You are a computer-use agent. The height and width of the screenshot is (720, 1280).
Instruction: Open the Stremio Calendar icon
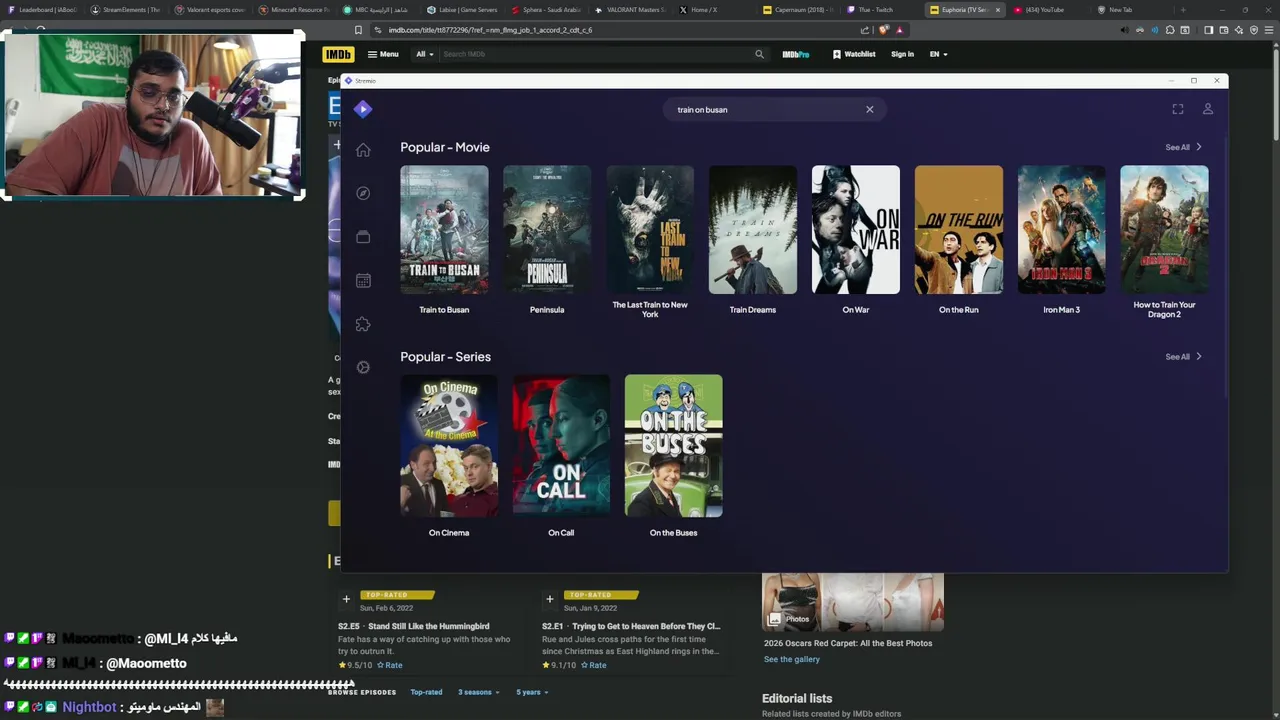point(363,281)
